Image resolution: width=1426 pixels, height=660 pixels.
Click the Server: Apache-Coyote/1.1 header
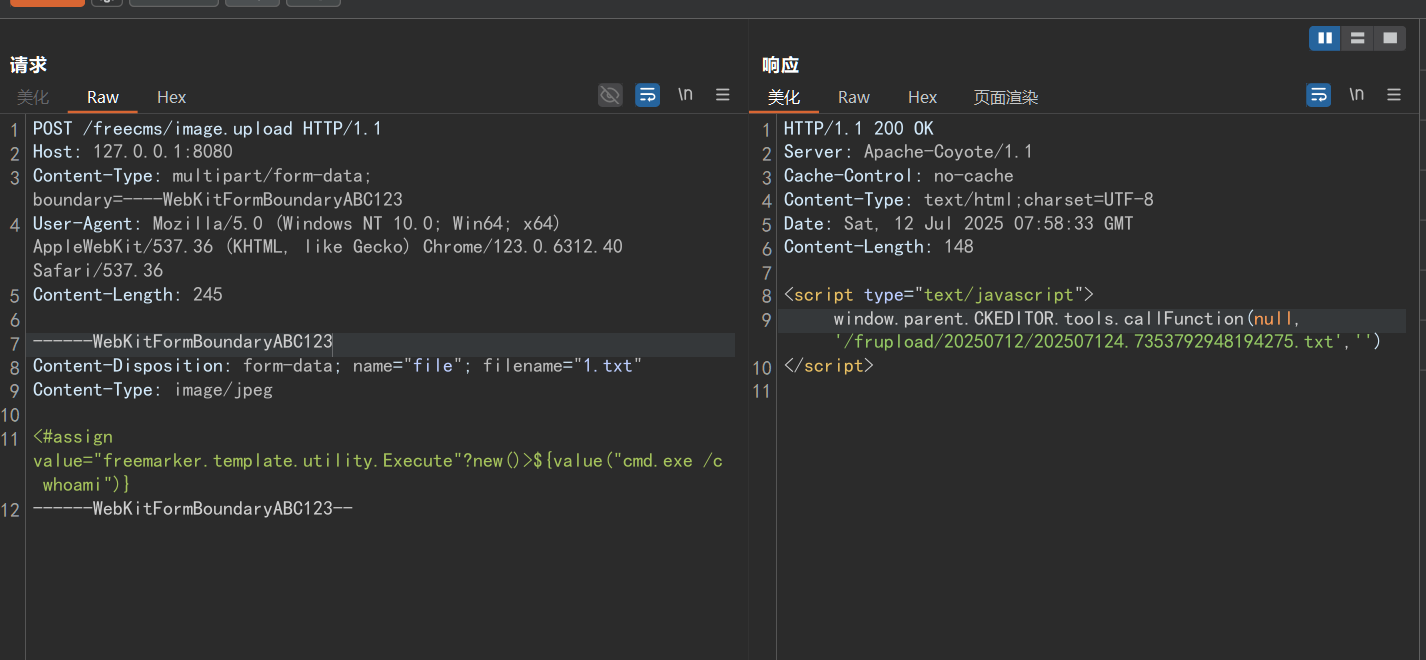908,152
